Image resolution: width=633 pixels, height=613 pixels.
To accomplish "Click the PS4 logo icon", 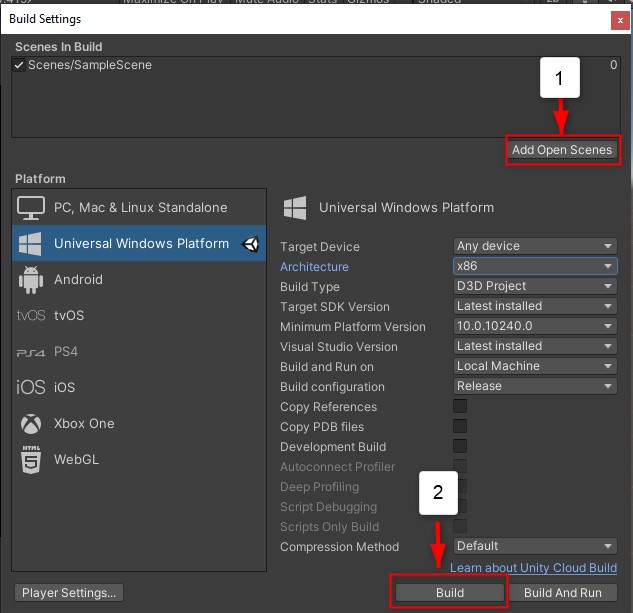I will (x=31, y=353).
